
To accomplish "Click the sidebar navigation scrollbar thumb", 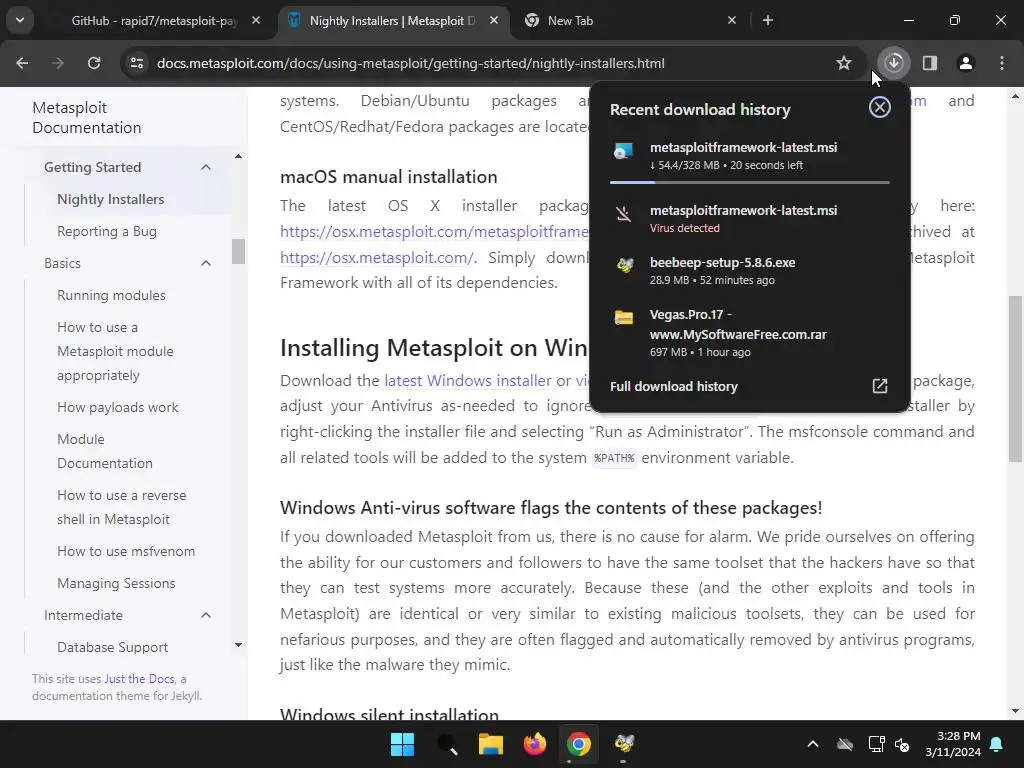I will [x=238, y=251].
